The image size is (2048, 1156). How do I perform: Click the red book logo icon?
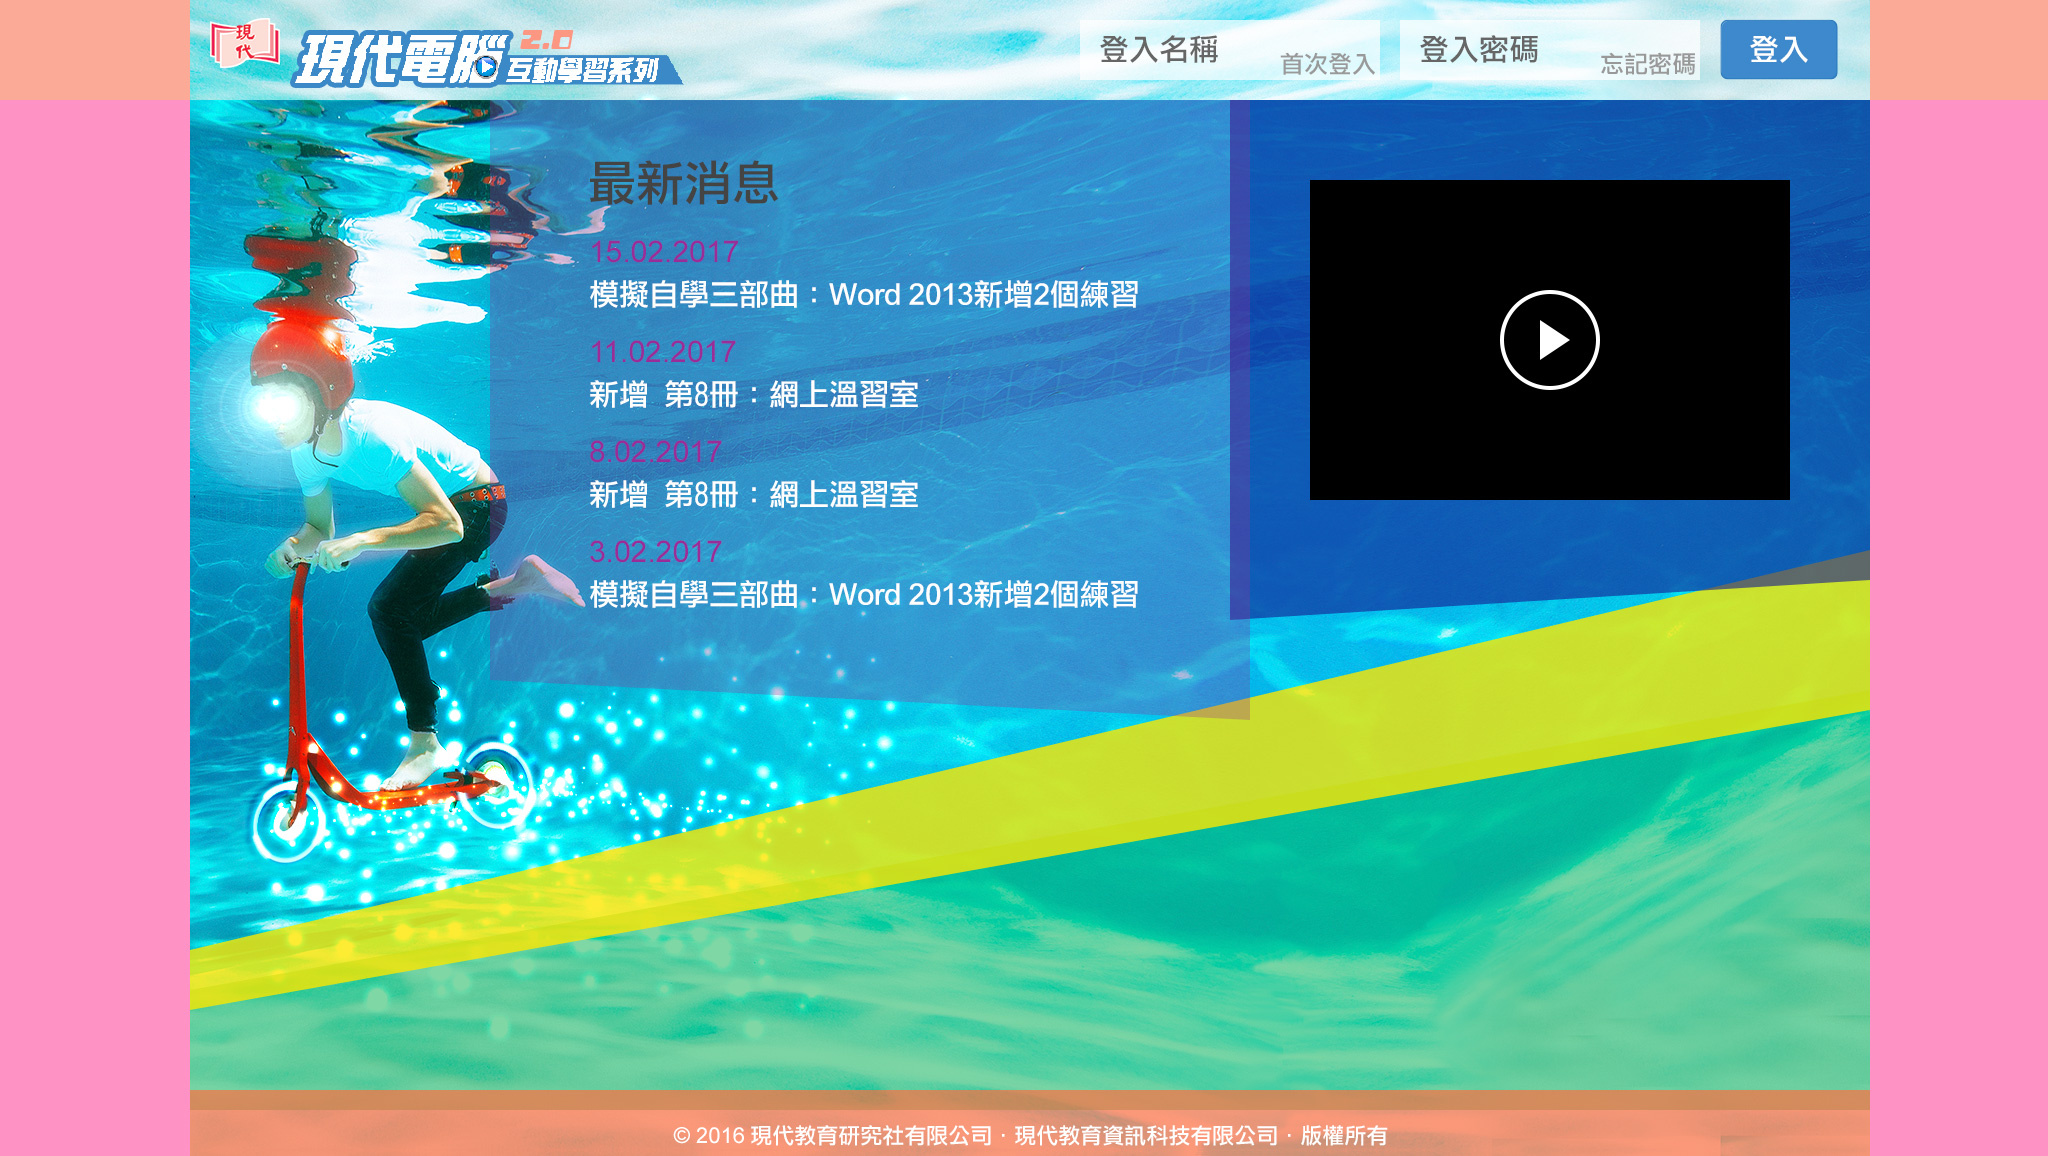[244, 43]
